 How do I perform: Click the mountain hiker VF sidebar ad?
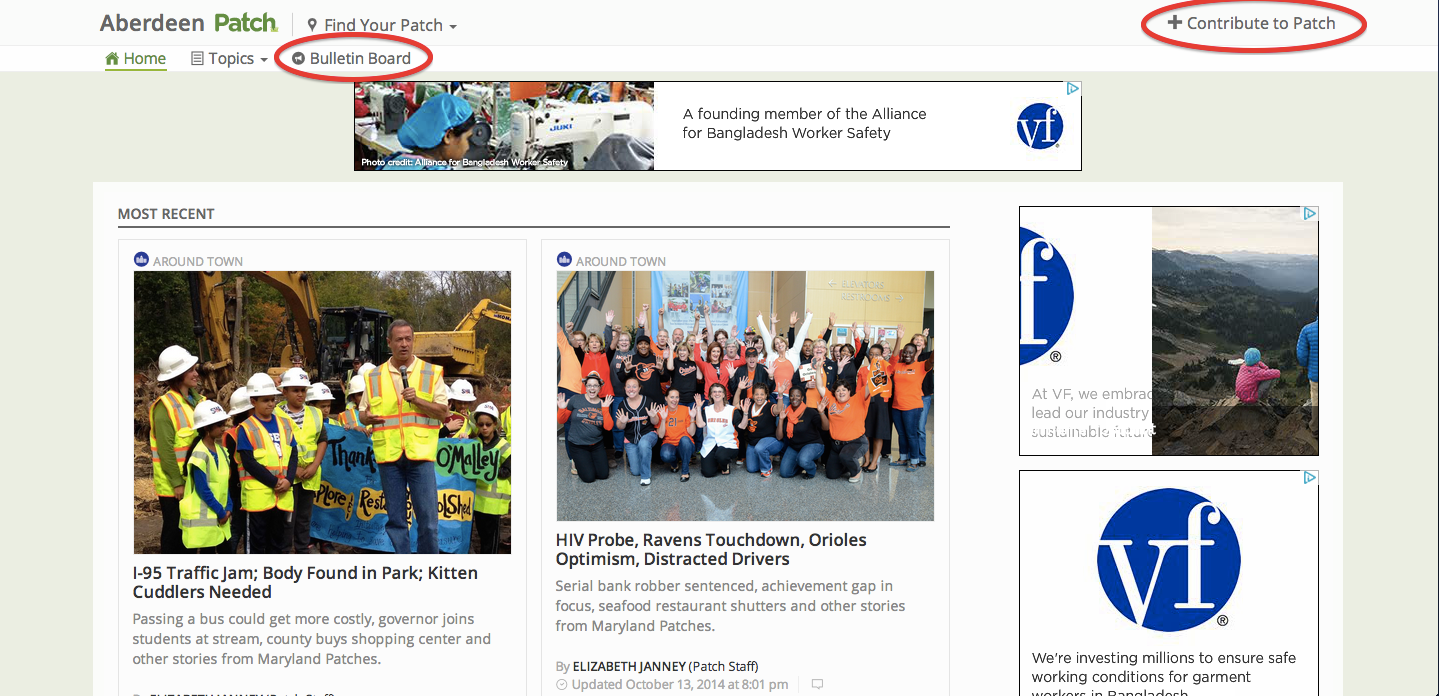1168,331
